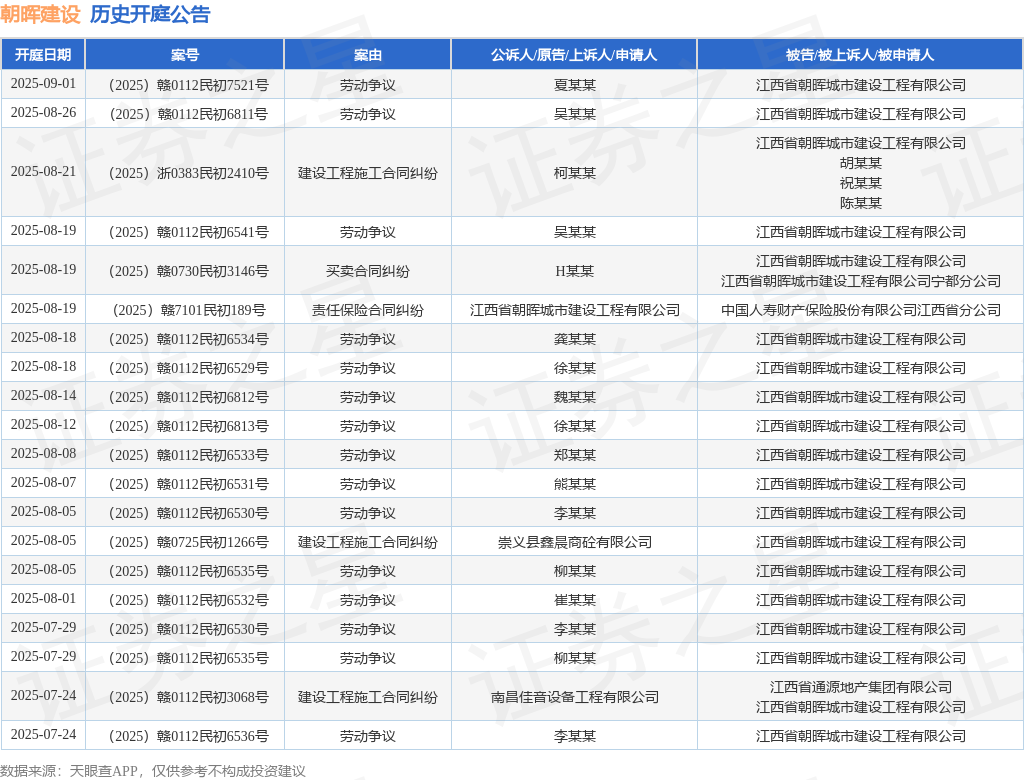The height and width of the screenshot is (780, 1024).
Task: Click case number (2025)赣0112民初6541号
Action: coord(188,232)
